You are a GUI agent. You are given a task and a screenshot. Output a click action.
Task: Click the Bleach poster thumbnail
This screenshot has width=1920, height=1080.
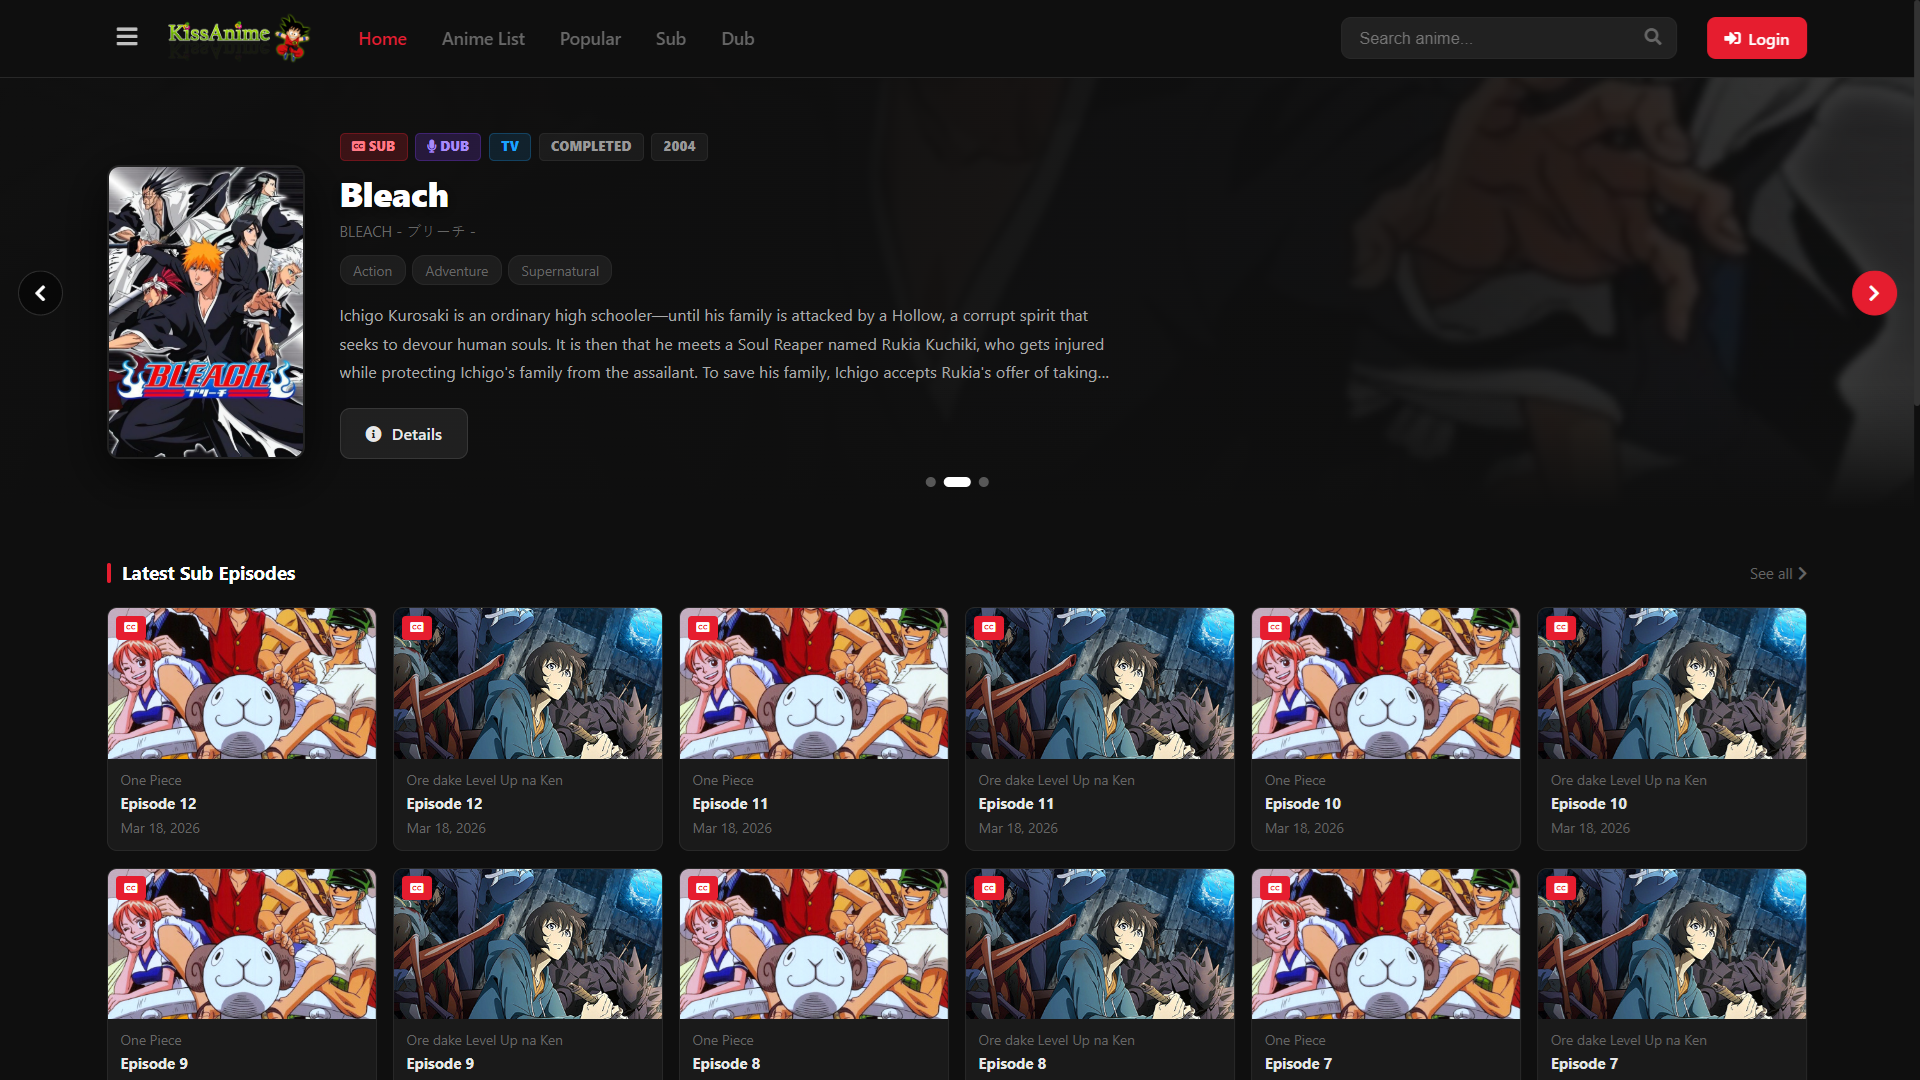click(205, 311)
